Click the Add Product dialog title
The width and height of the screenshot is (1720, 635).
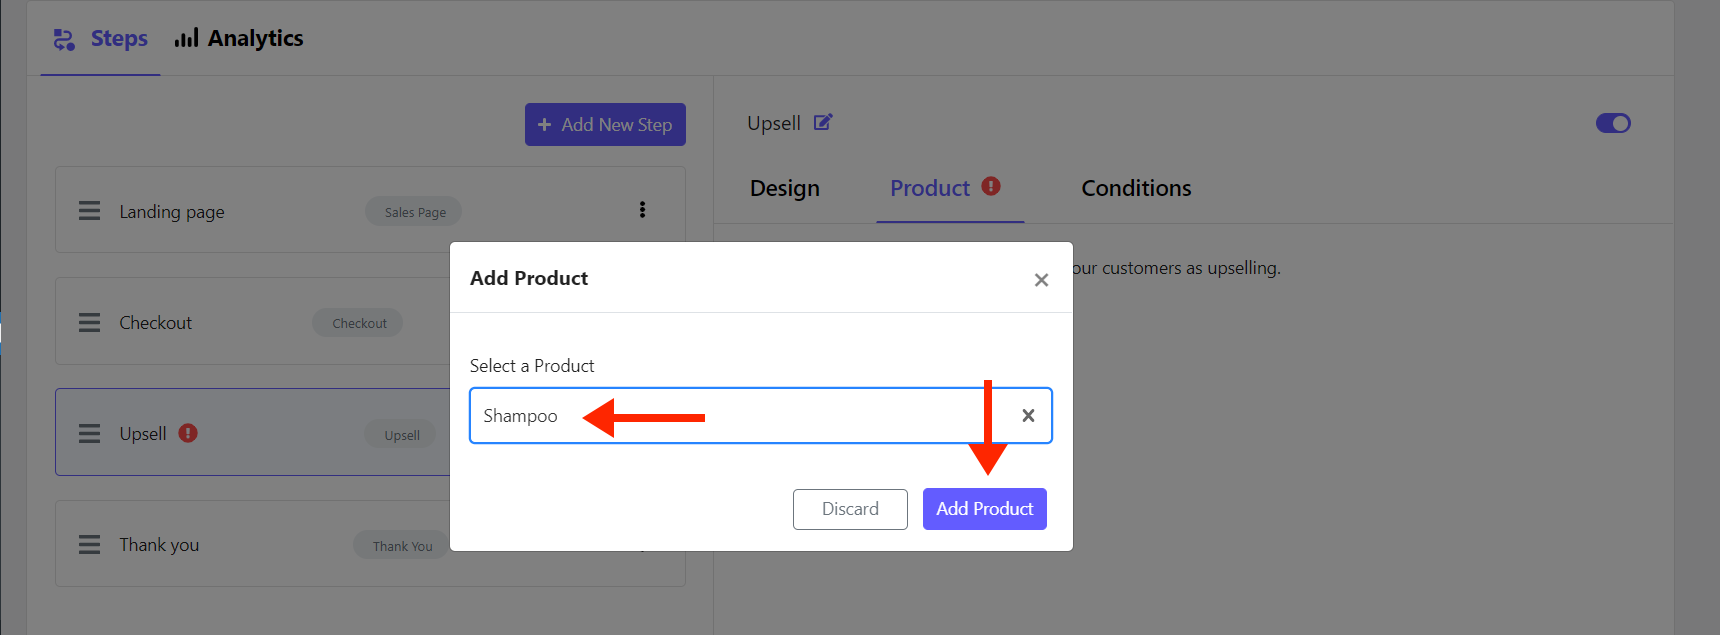click(529, 278)
